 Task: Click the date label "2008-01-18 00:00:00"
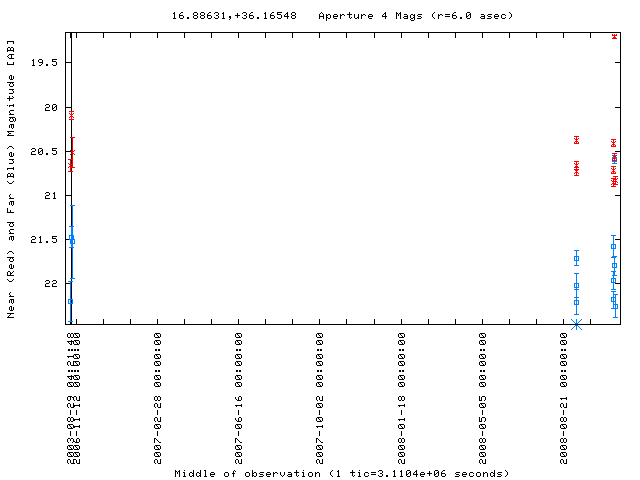(x=402, y=398)
